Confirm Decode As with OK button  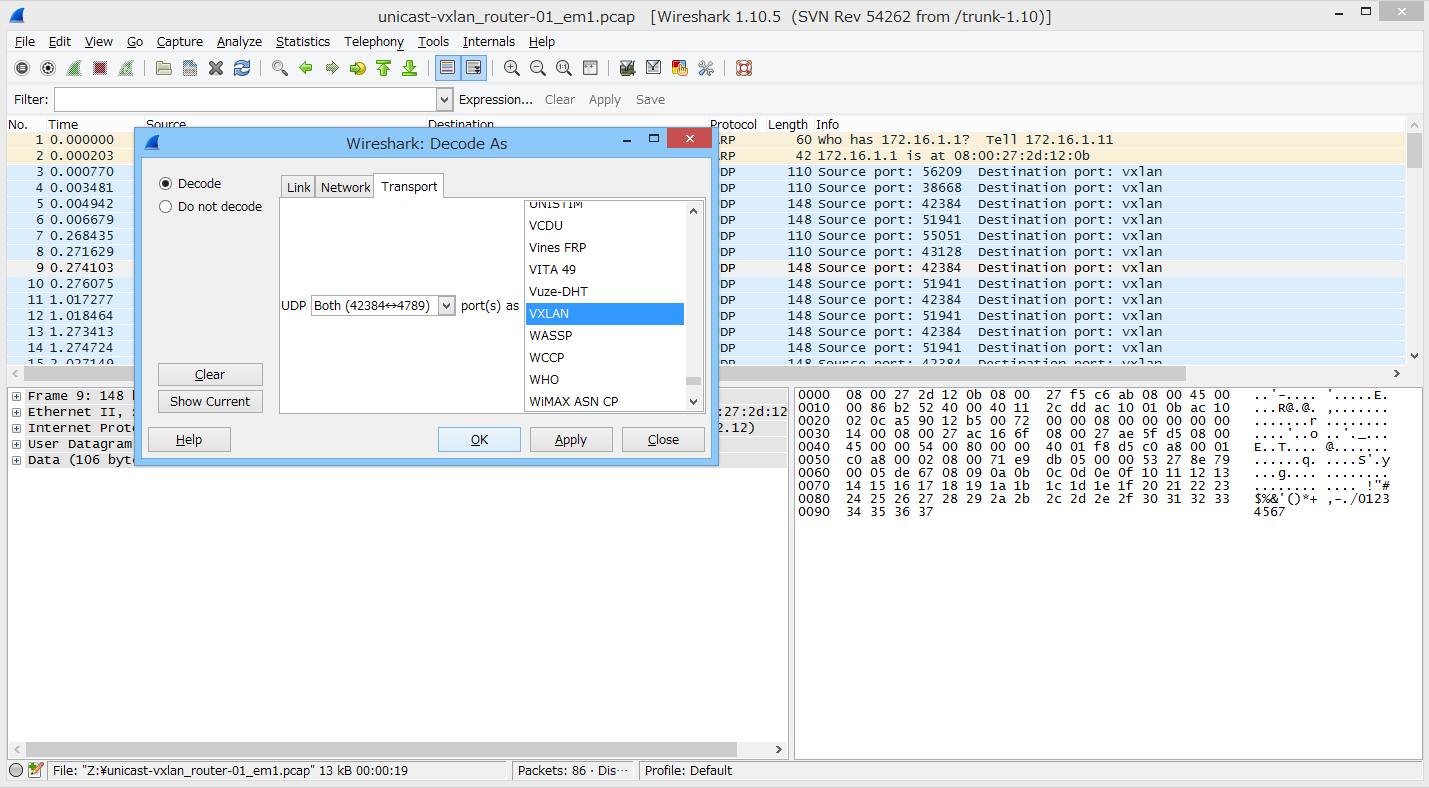[479, 440]
